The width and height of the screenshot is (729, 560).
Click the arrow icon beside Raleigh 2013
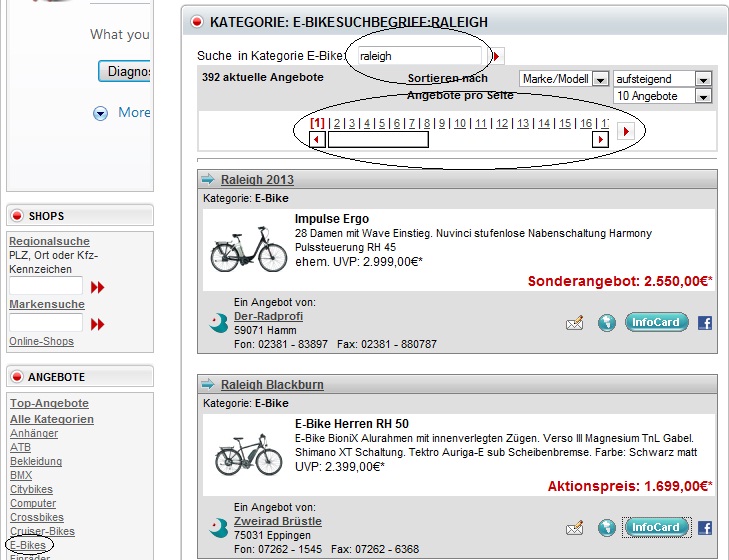[208, 179]
